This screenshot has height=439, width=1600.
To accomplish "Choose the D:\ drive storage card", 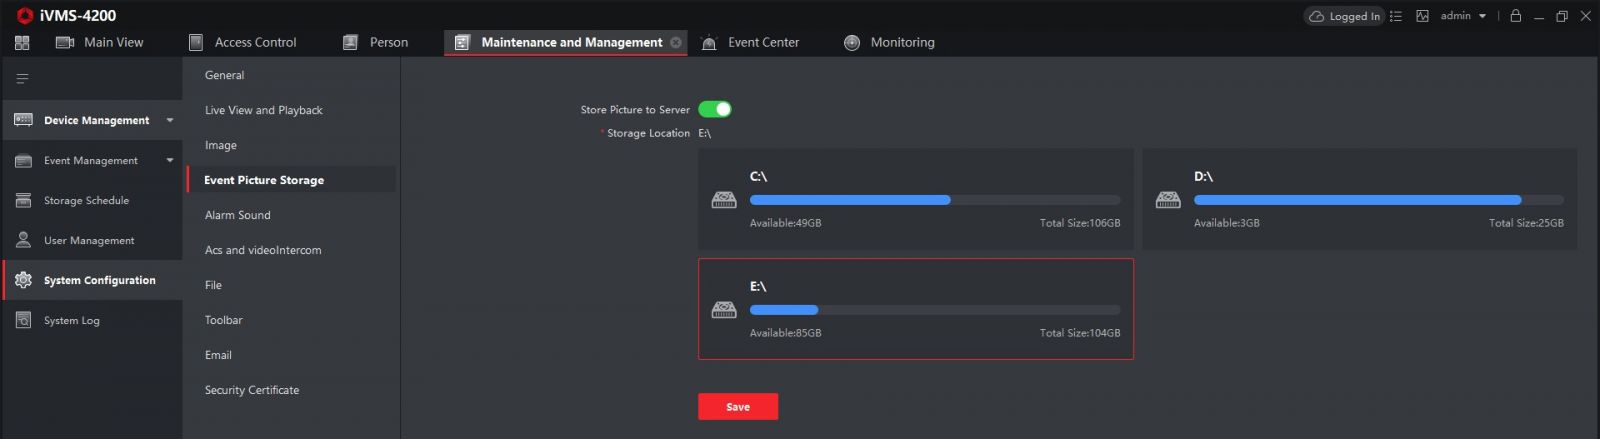I will point(1359,199).
